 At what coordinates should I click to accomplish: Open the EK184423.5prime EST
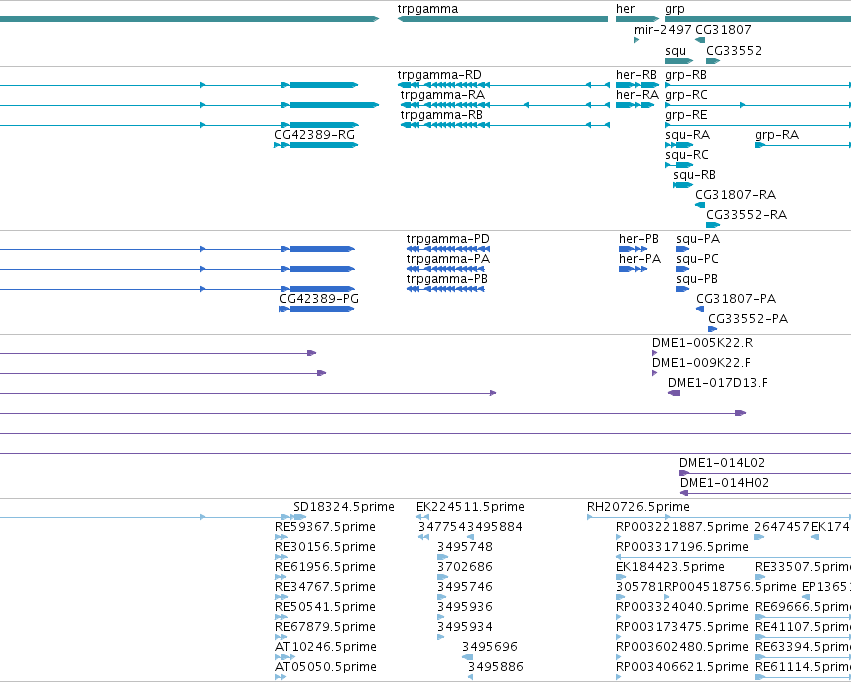(x=621, y=577)
